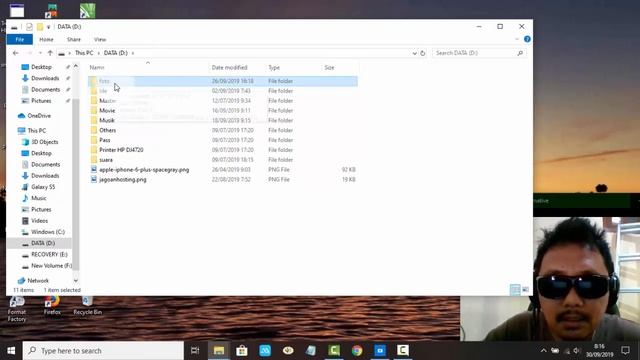Show hidden system tray icons
This screenshot has width=640, height=360.
(544, 351)
